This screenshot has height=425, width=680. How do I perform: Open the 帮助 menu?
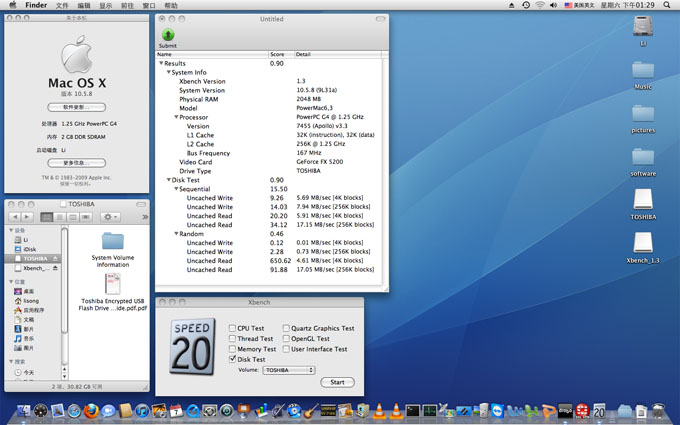[171, 5]
